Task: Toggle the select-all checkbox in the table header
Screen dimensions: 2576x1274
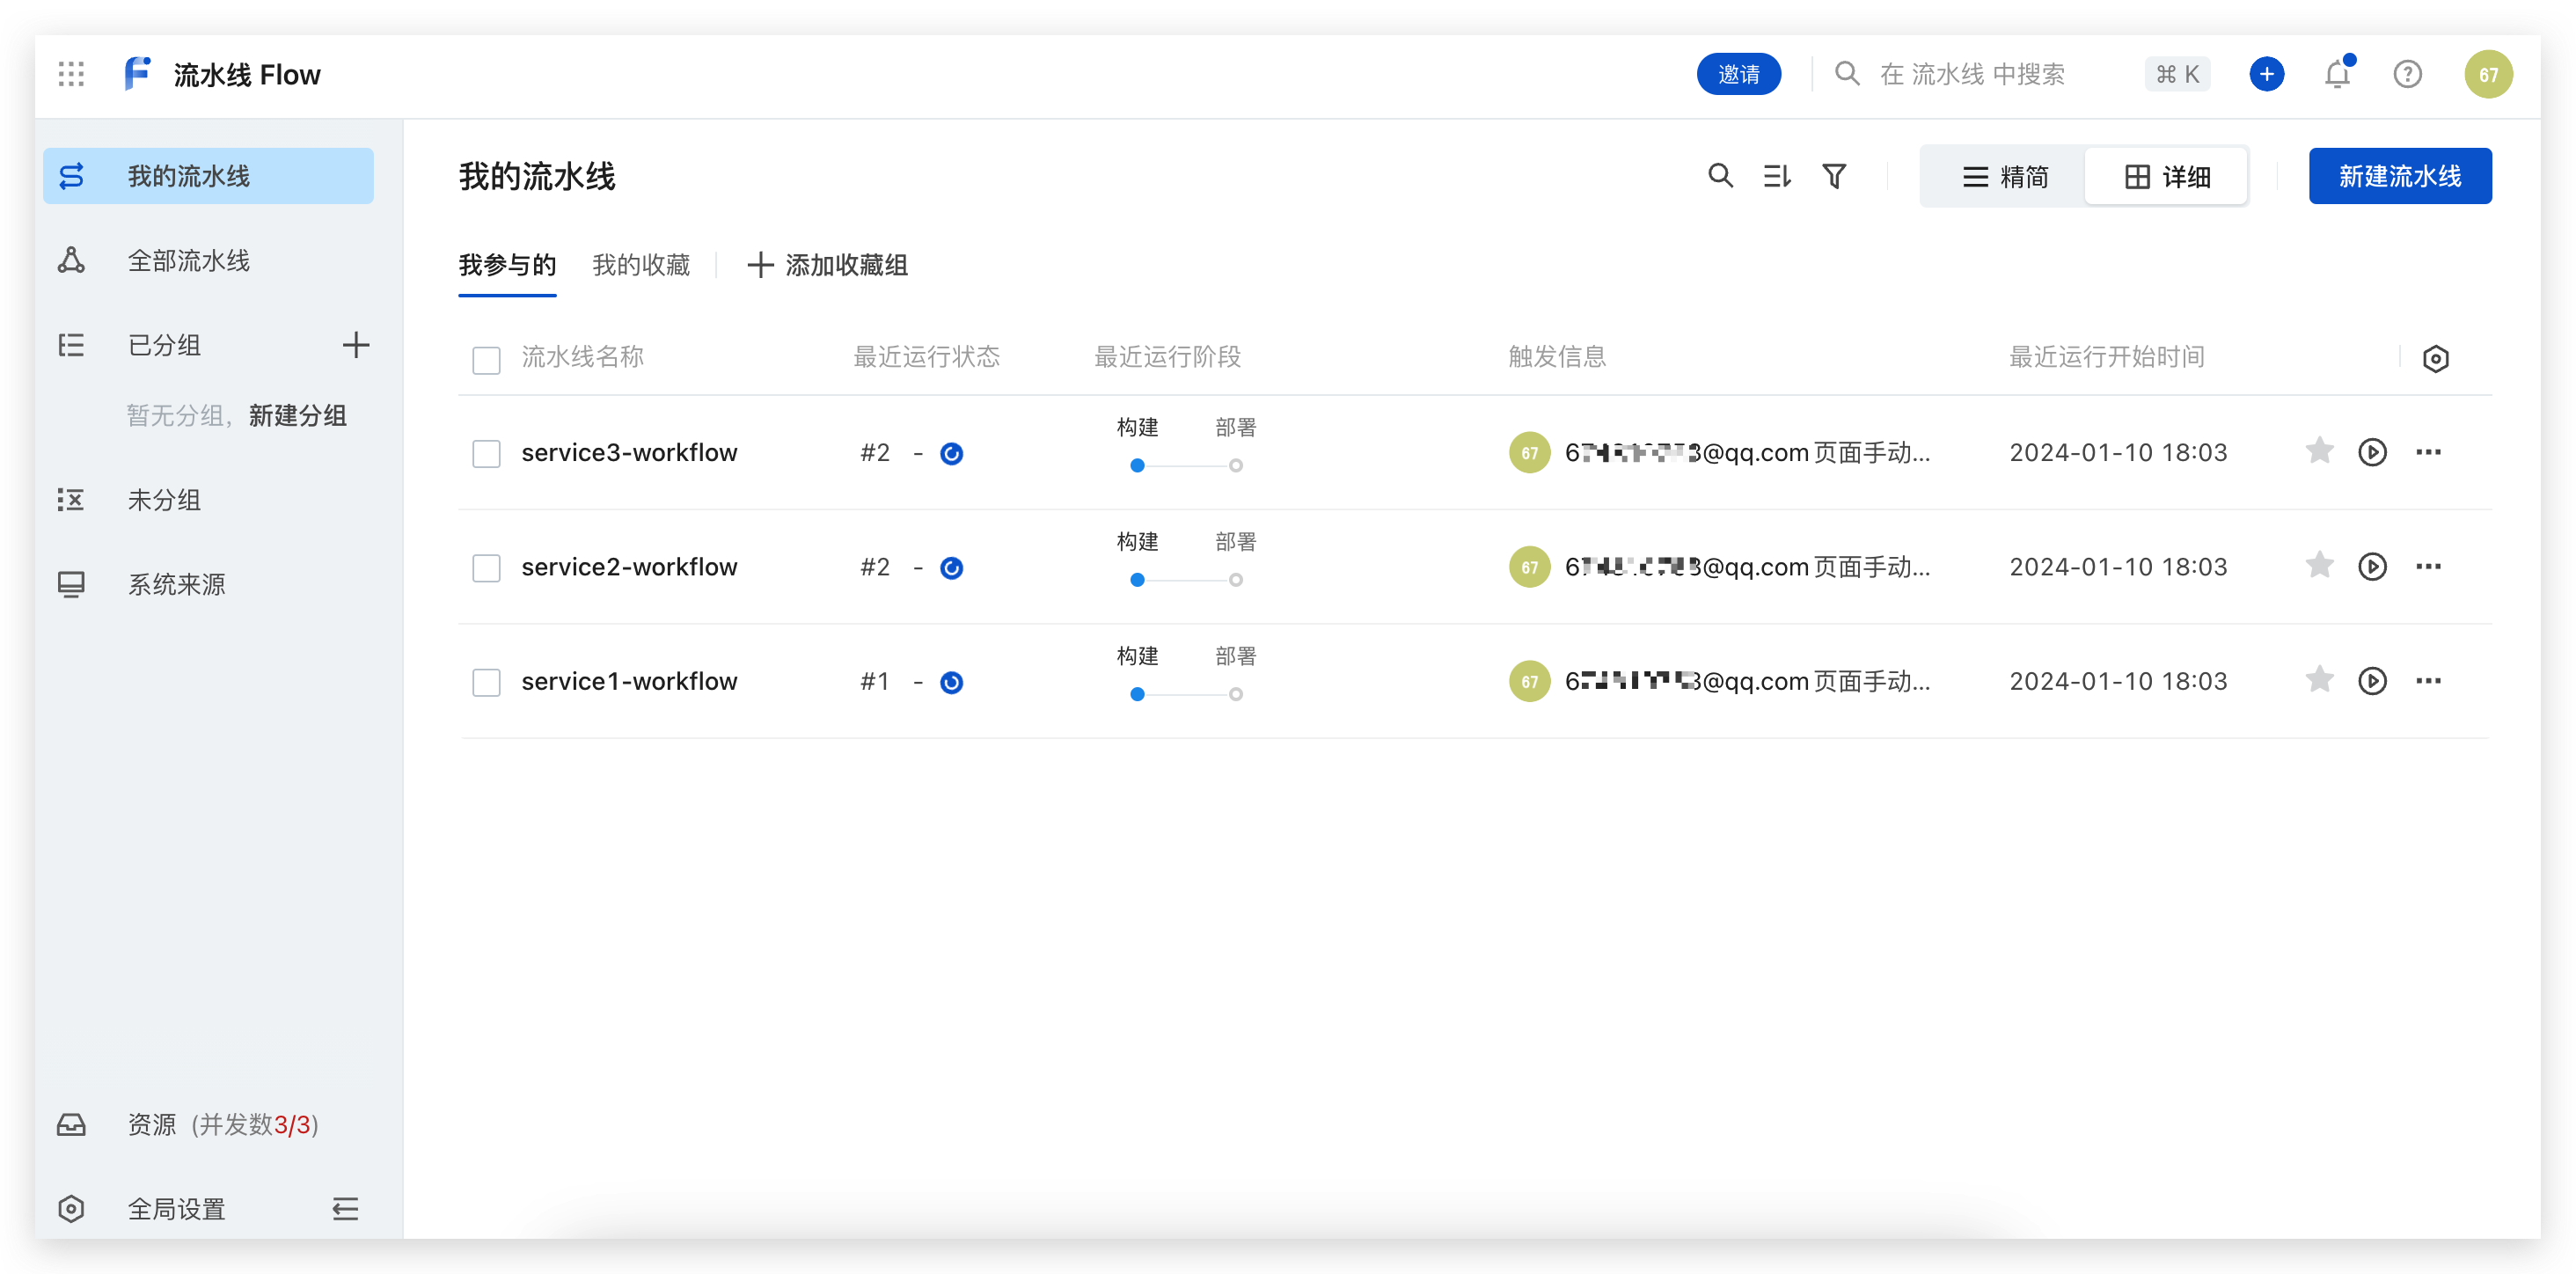Action: coord(486,359)
